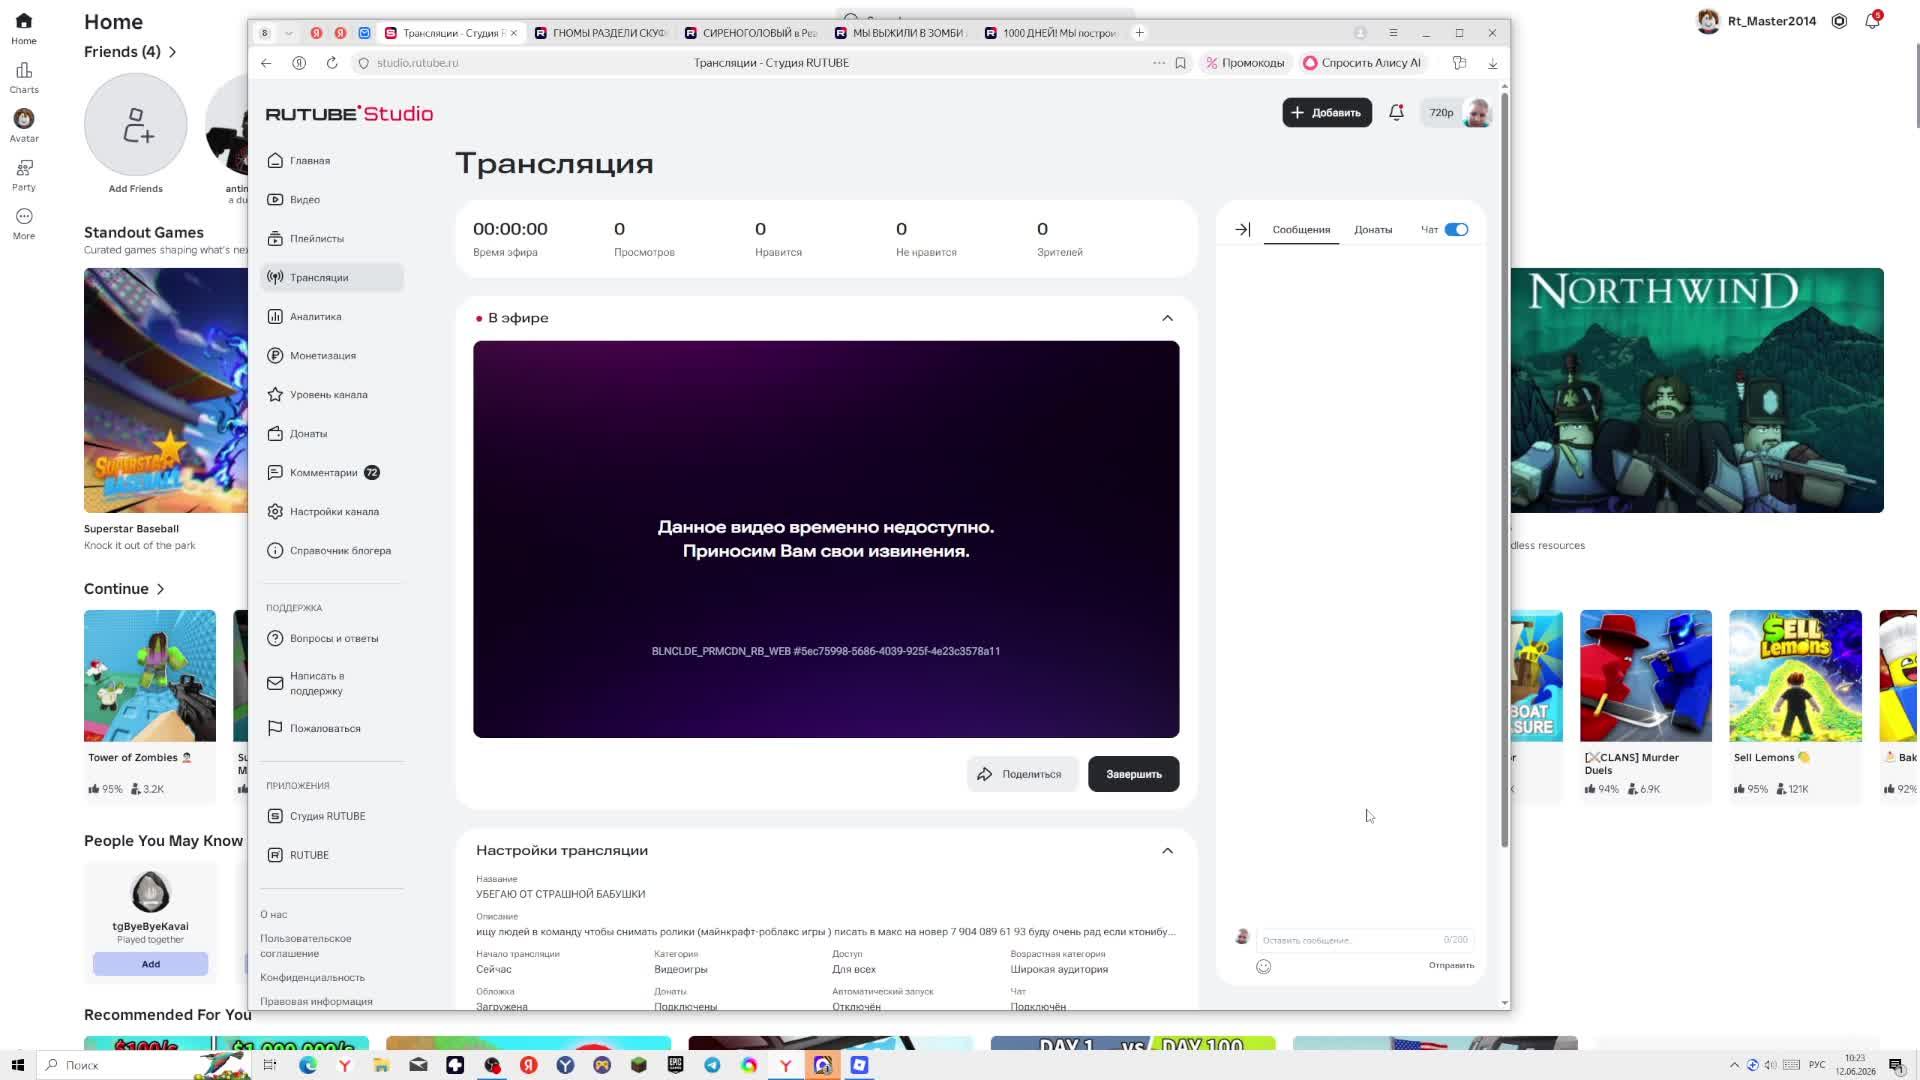This screenshot has width=1920, height=1080.
Task: Collapse the В эфире section
Action: pos(1167,318)
